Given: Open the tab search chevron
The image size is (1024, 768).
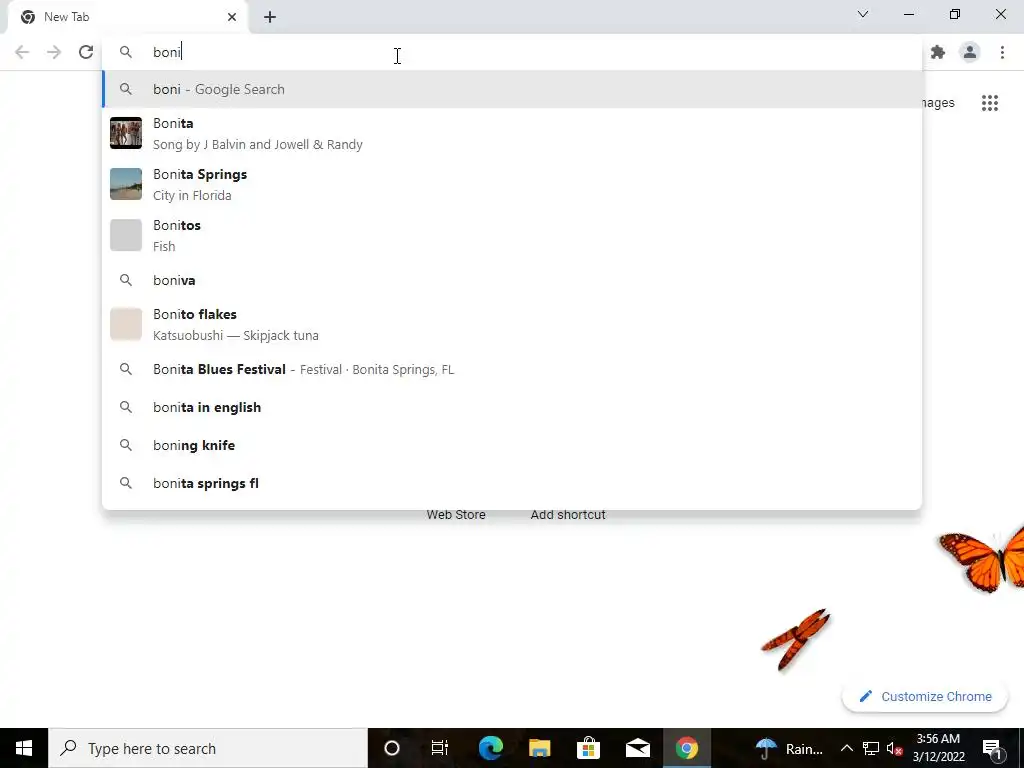Looking at the screenshot, I should [863, 14].
